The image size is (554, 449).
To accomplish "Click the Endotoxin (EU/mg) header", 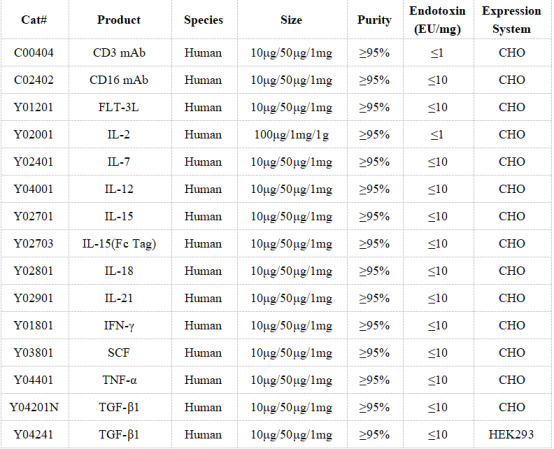I will (437, 20).
